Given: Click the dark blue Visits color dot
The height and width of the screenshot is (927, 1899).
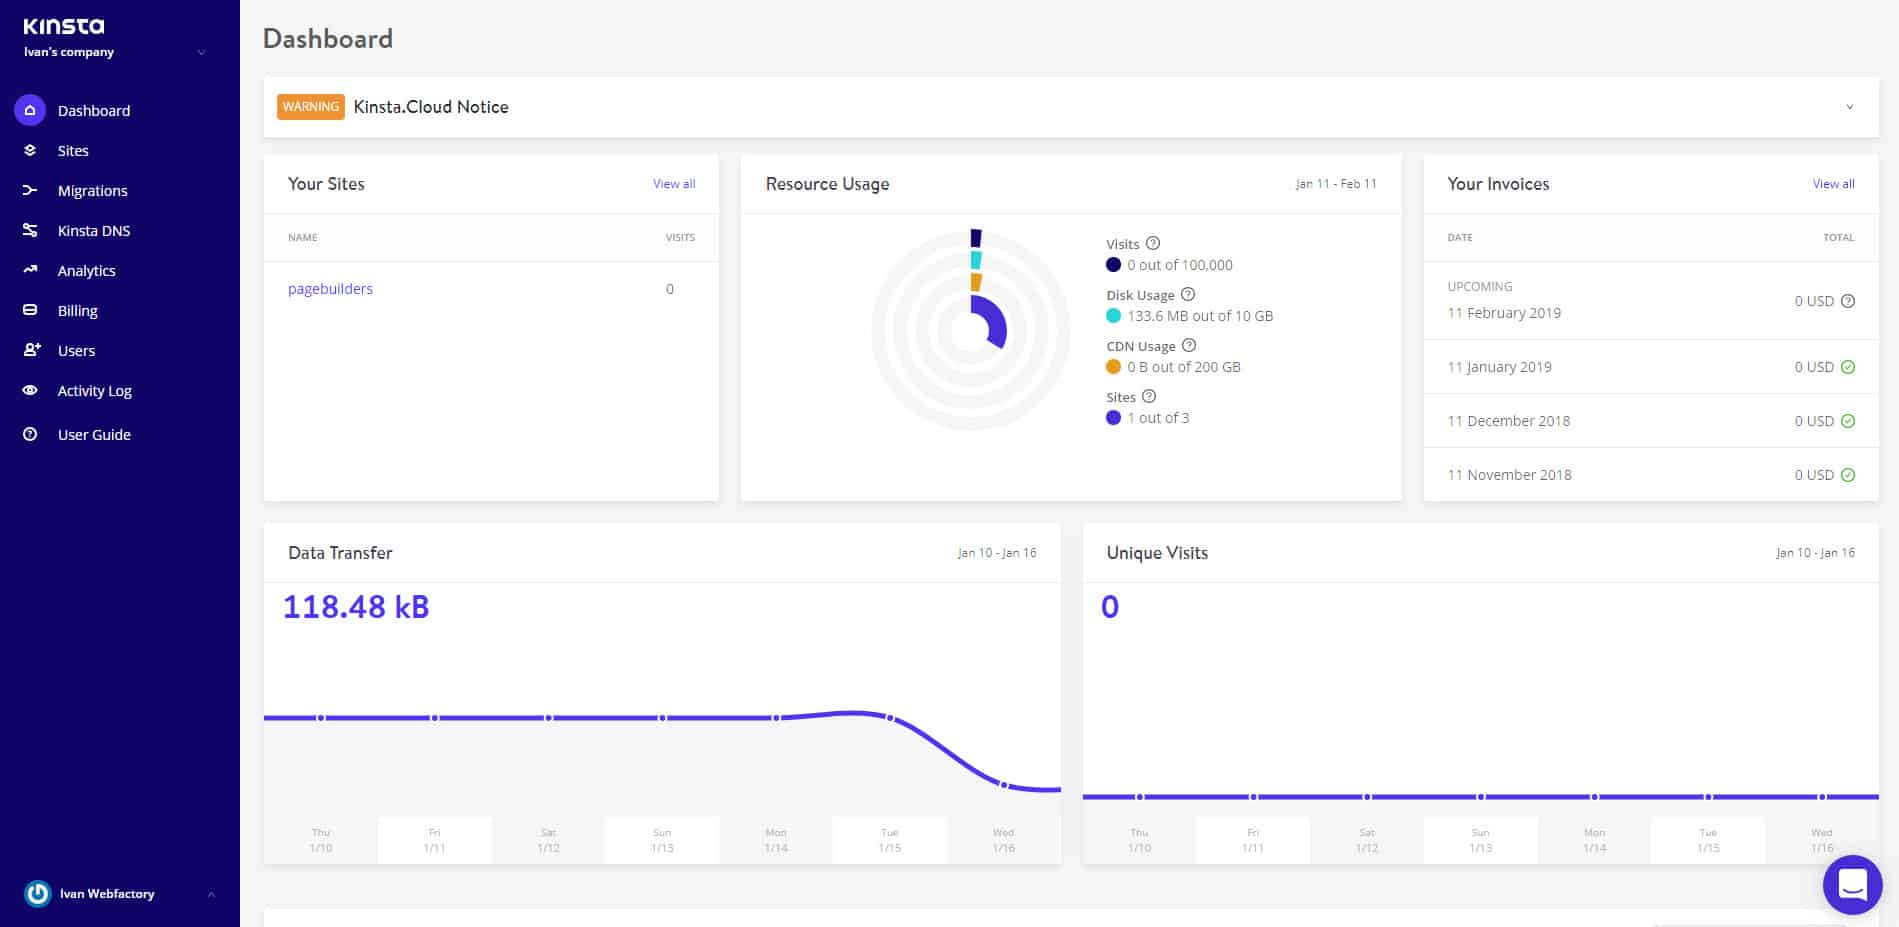Looking at the screenshot, I should pyautogui.click(x=1113, y=265).
